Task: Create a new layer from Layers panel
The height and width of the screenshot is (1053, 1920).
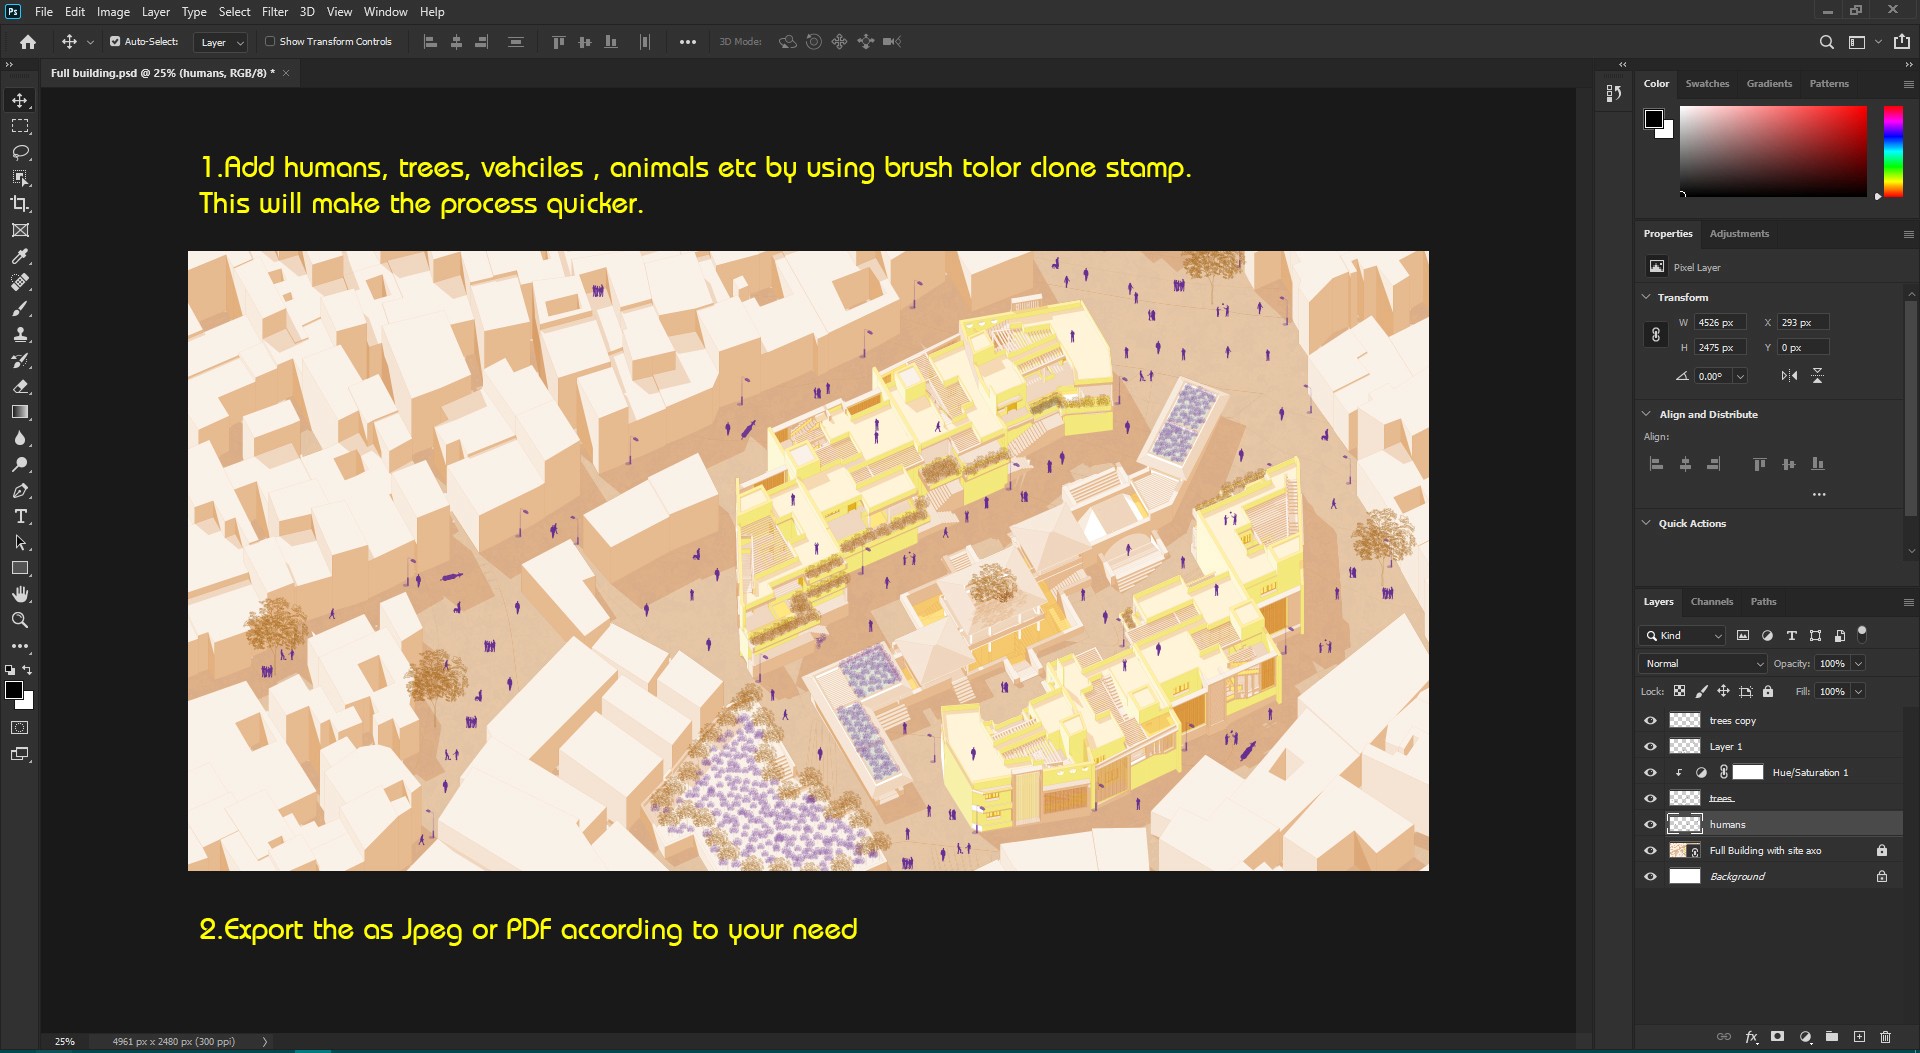Action: [x=1859, y=1037]
